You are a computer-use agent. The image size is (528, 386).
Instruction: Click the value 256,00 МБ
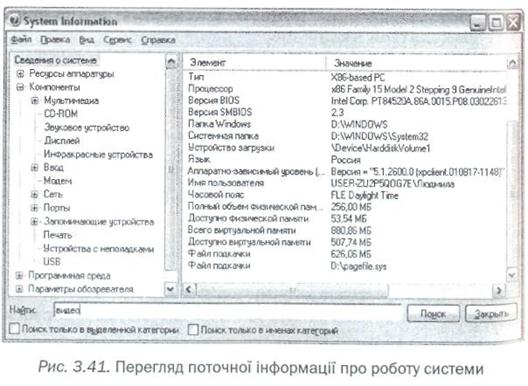[x=351, y=207]
